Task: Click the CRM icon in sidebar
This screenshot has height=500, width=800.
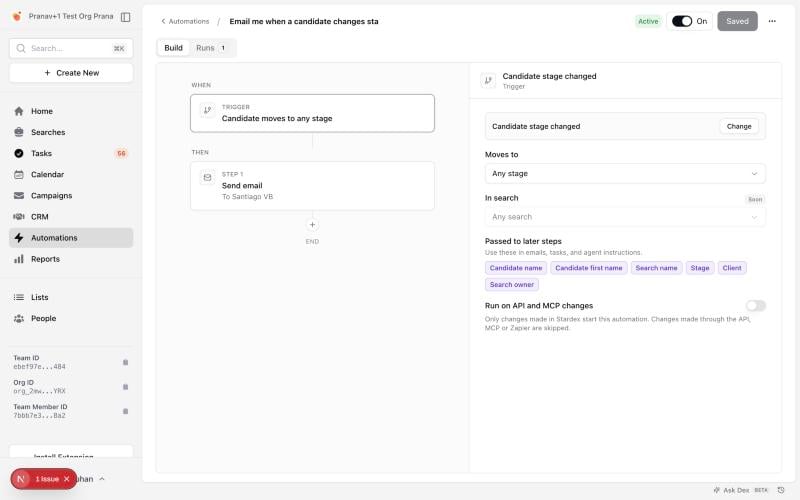Action: pyautogui.click(x=19, y=217)
